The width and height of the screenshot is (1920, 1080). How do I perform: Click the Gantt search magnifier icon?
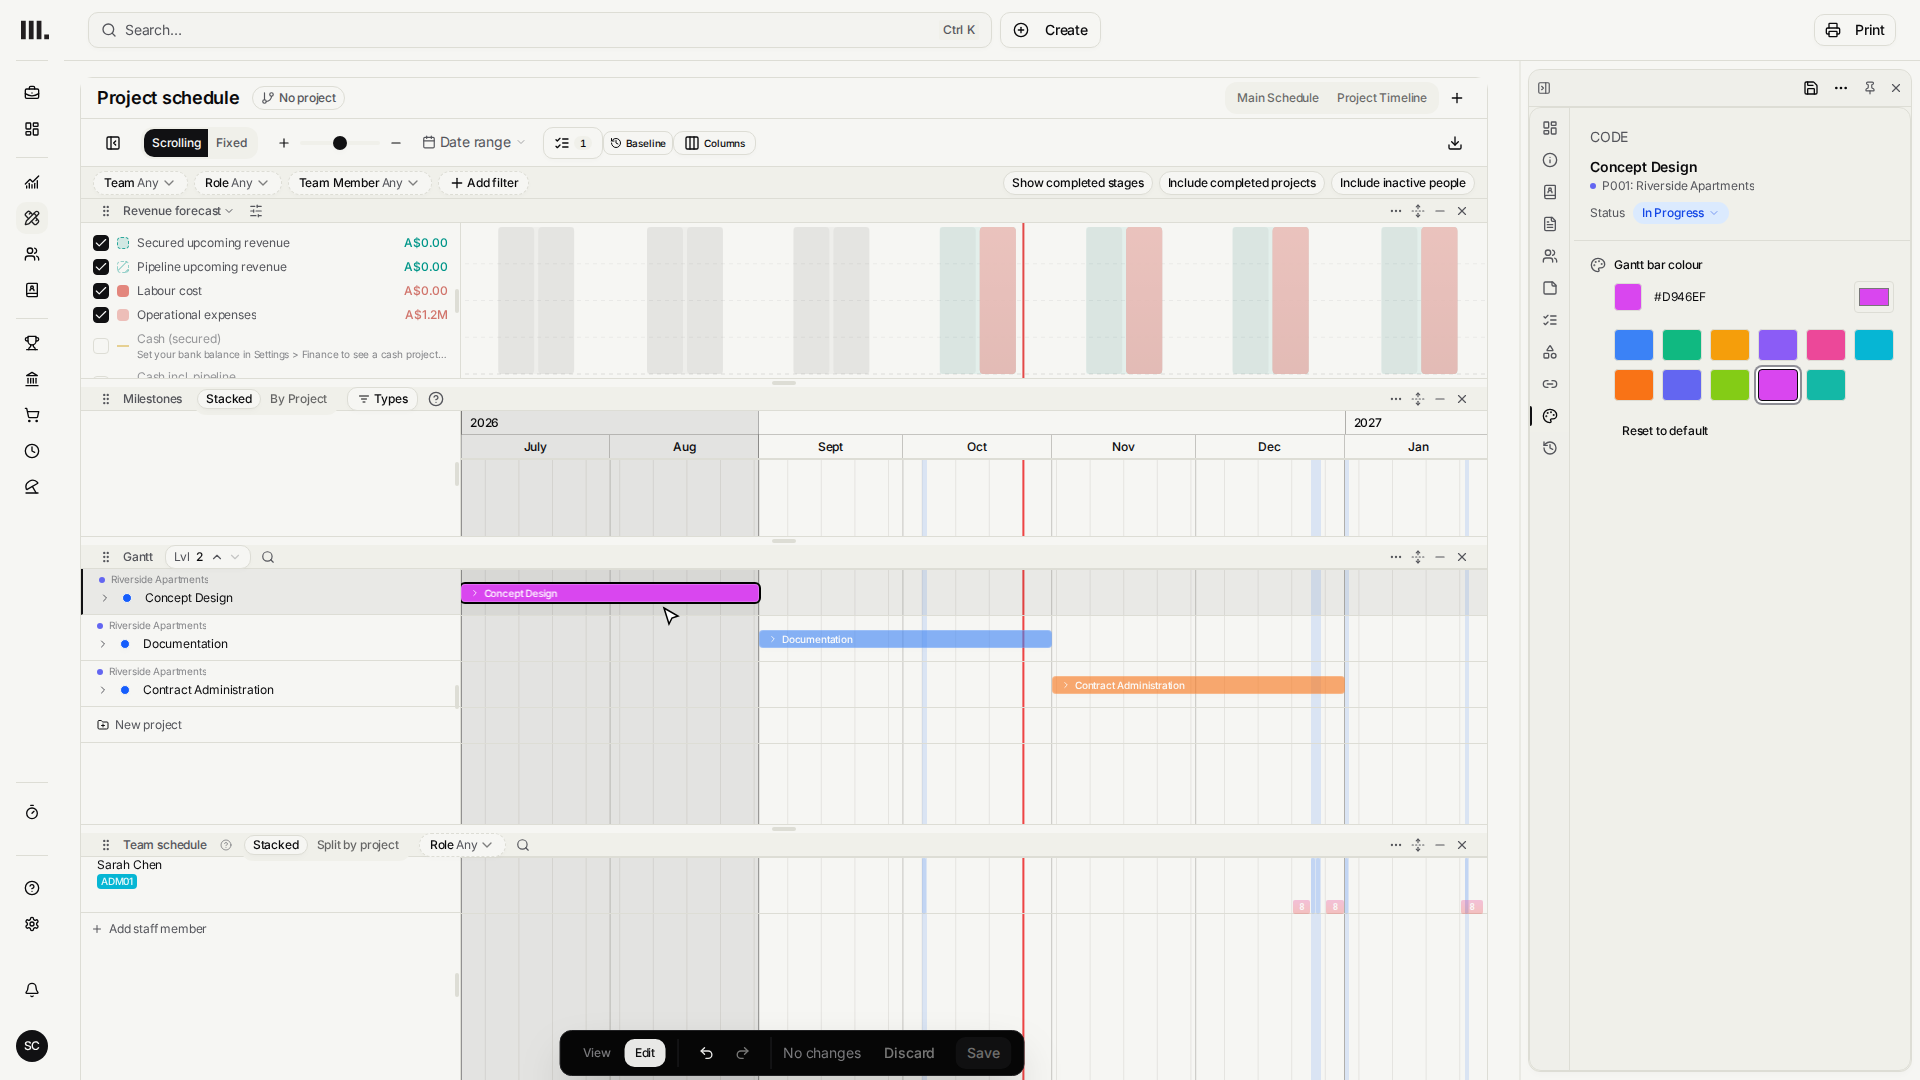click(268, 557)
